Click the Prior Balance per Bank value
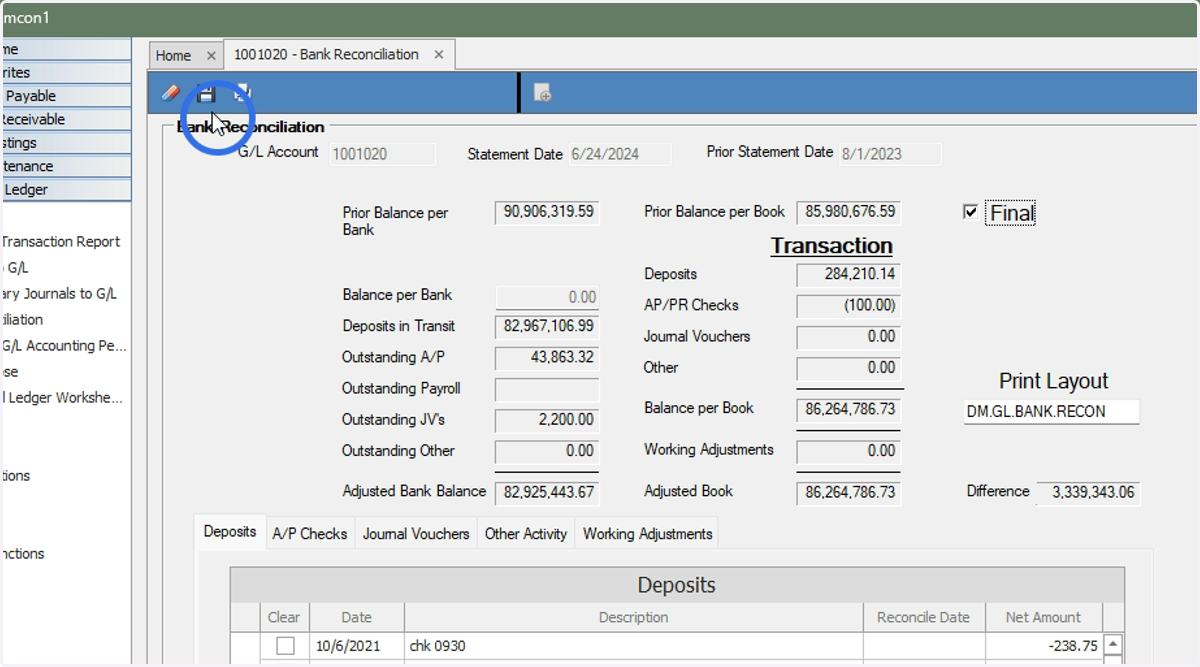This screenshot has height=667, width=1200. pos(547,212)
